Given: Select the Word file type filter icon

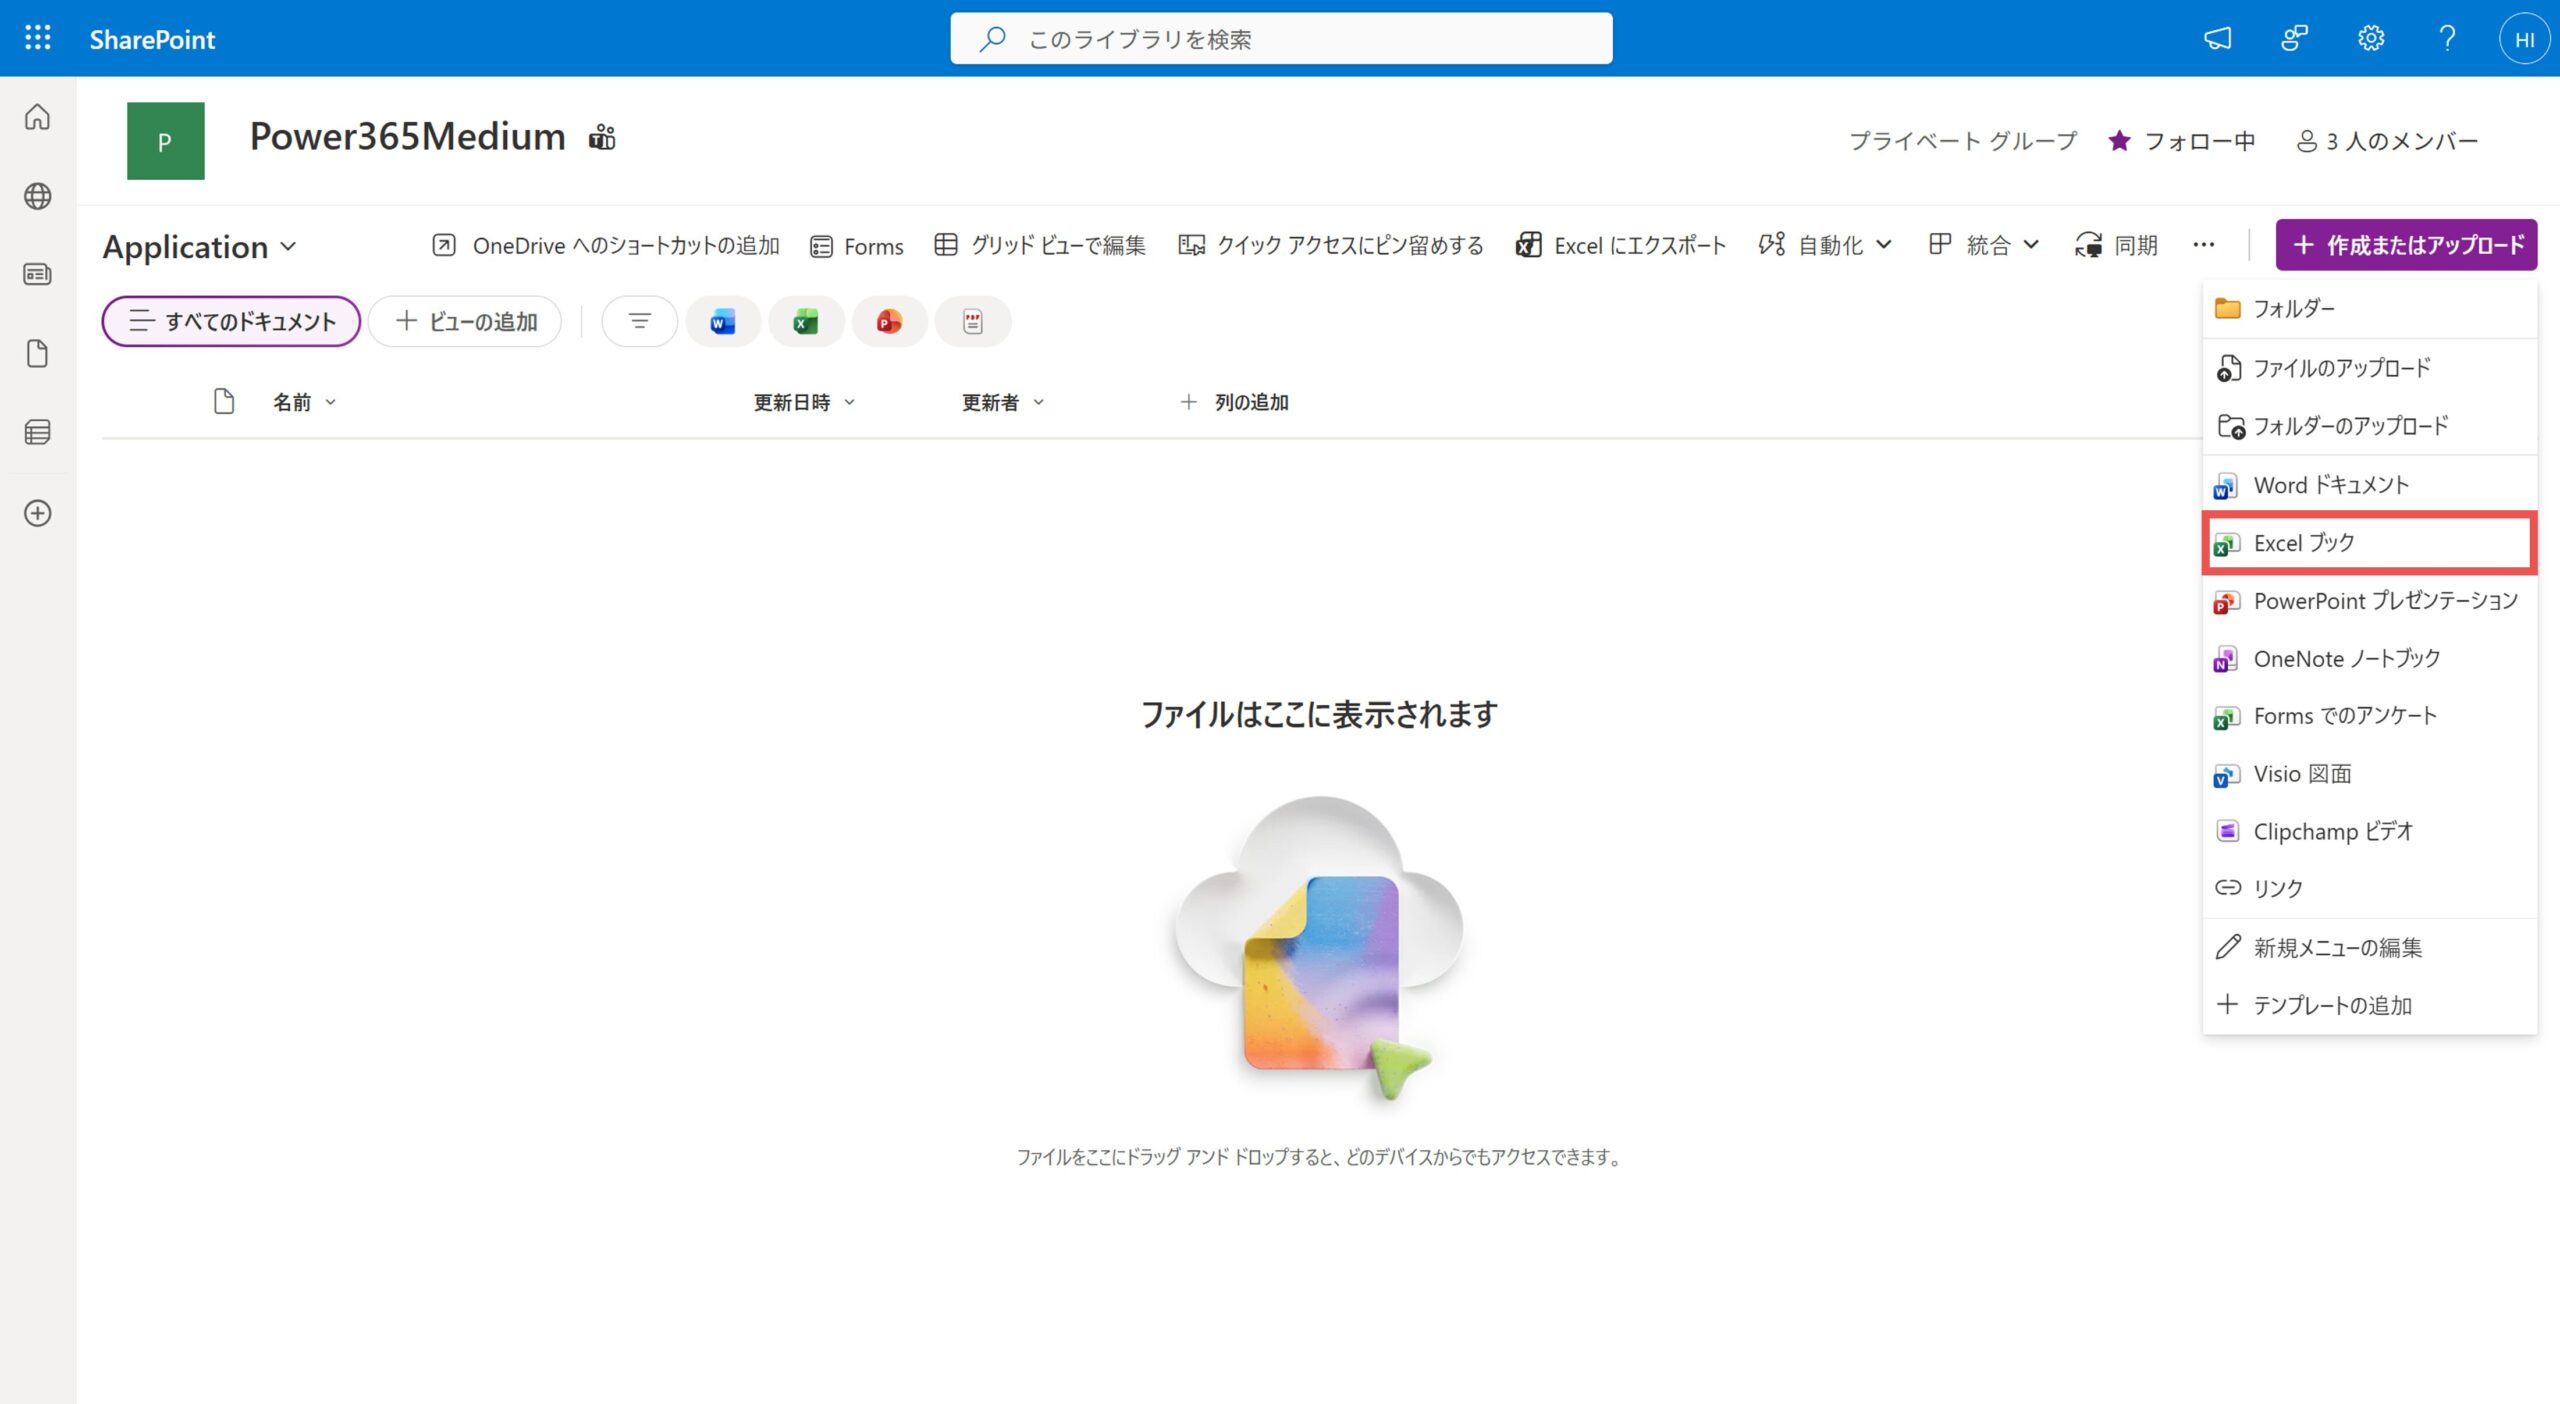Looking at the screenshot, I should 722,321.
